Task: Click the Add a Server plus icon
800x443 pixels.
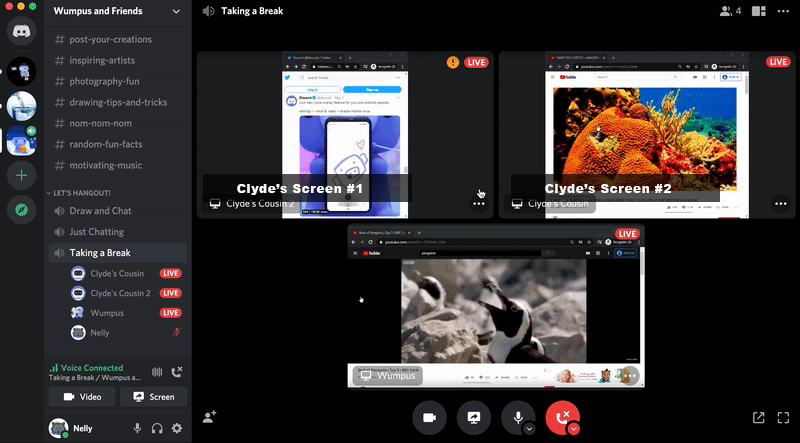Action: click(x=21, y=175)
